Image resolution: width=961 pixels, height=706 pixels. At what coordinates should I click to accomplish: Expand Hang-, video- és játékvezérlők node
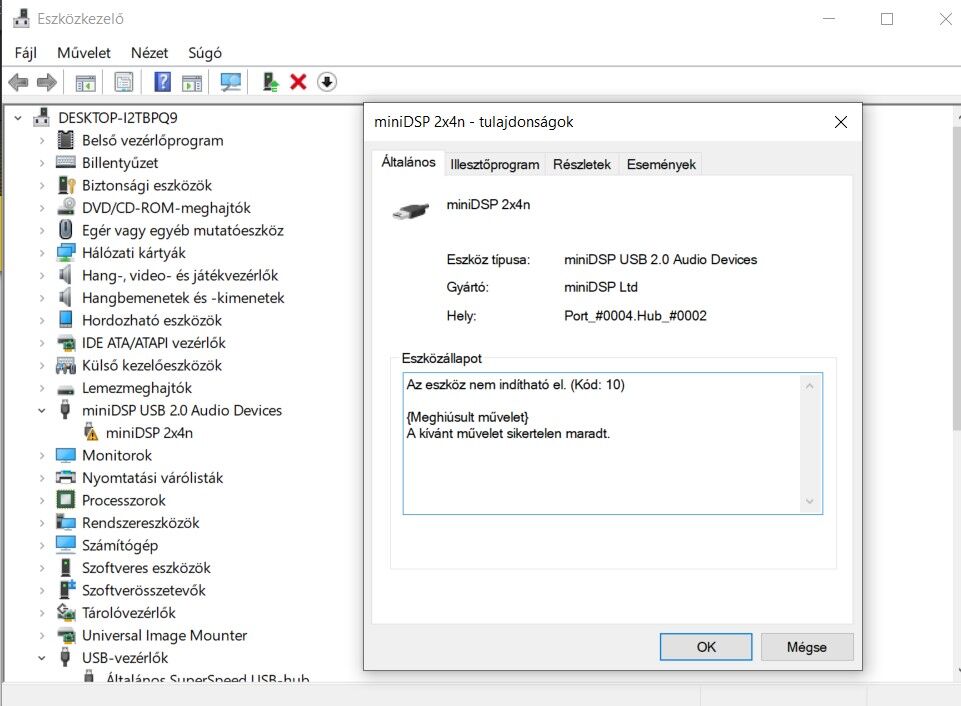coord(42,275)
